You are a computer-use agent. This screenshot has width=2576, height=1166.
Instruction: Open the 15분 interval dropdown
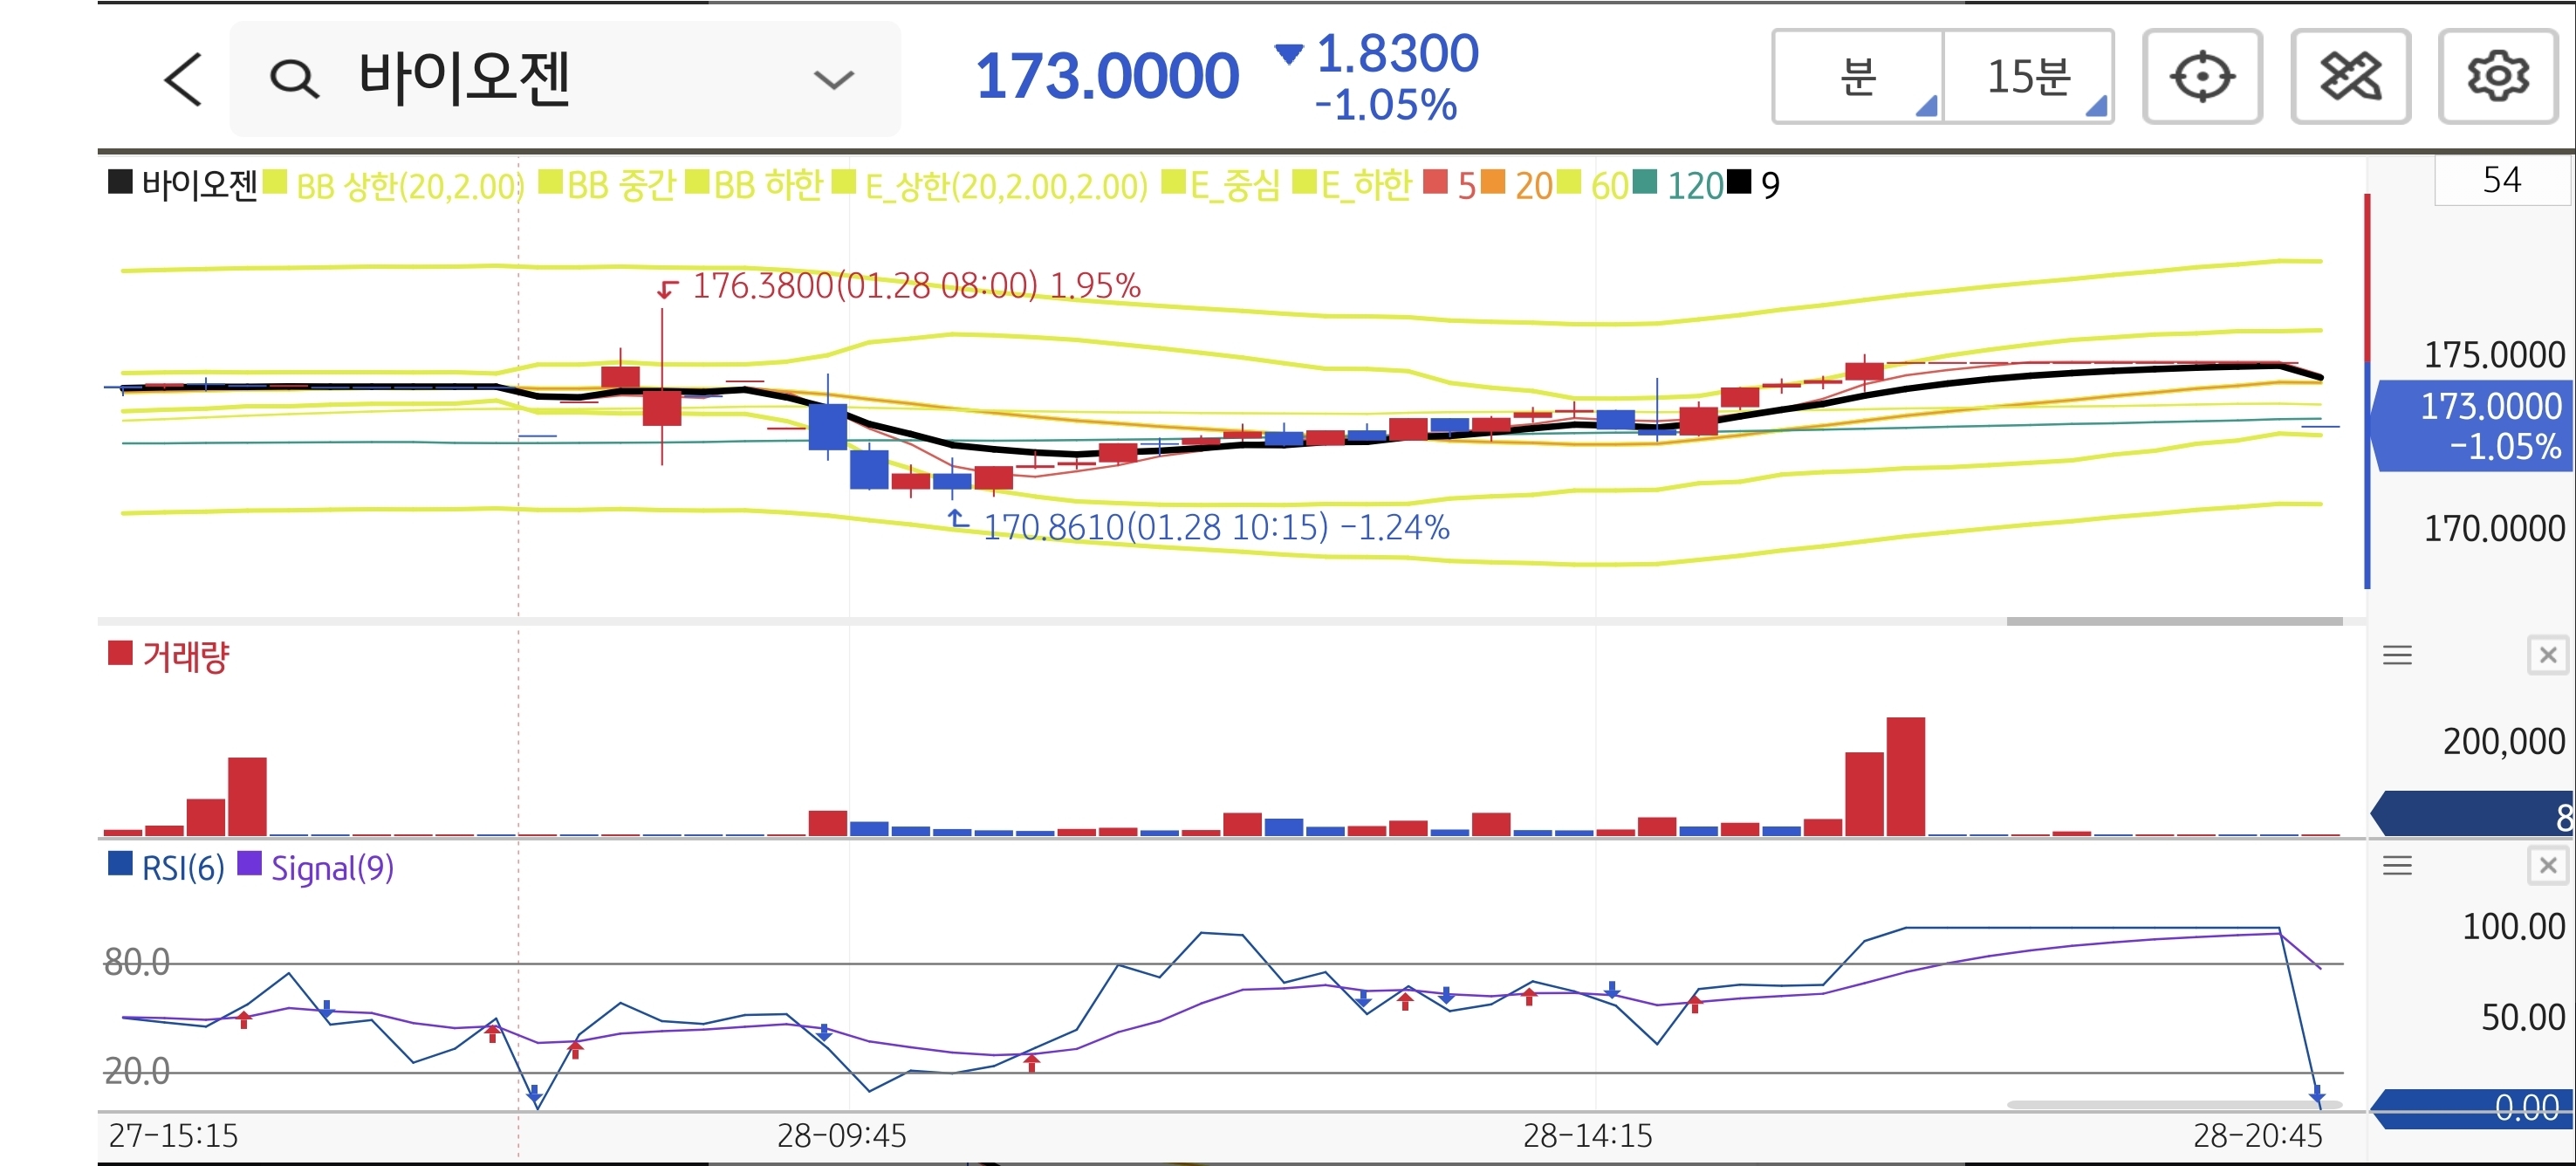2028,77
